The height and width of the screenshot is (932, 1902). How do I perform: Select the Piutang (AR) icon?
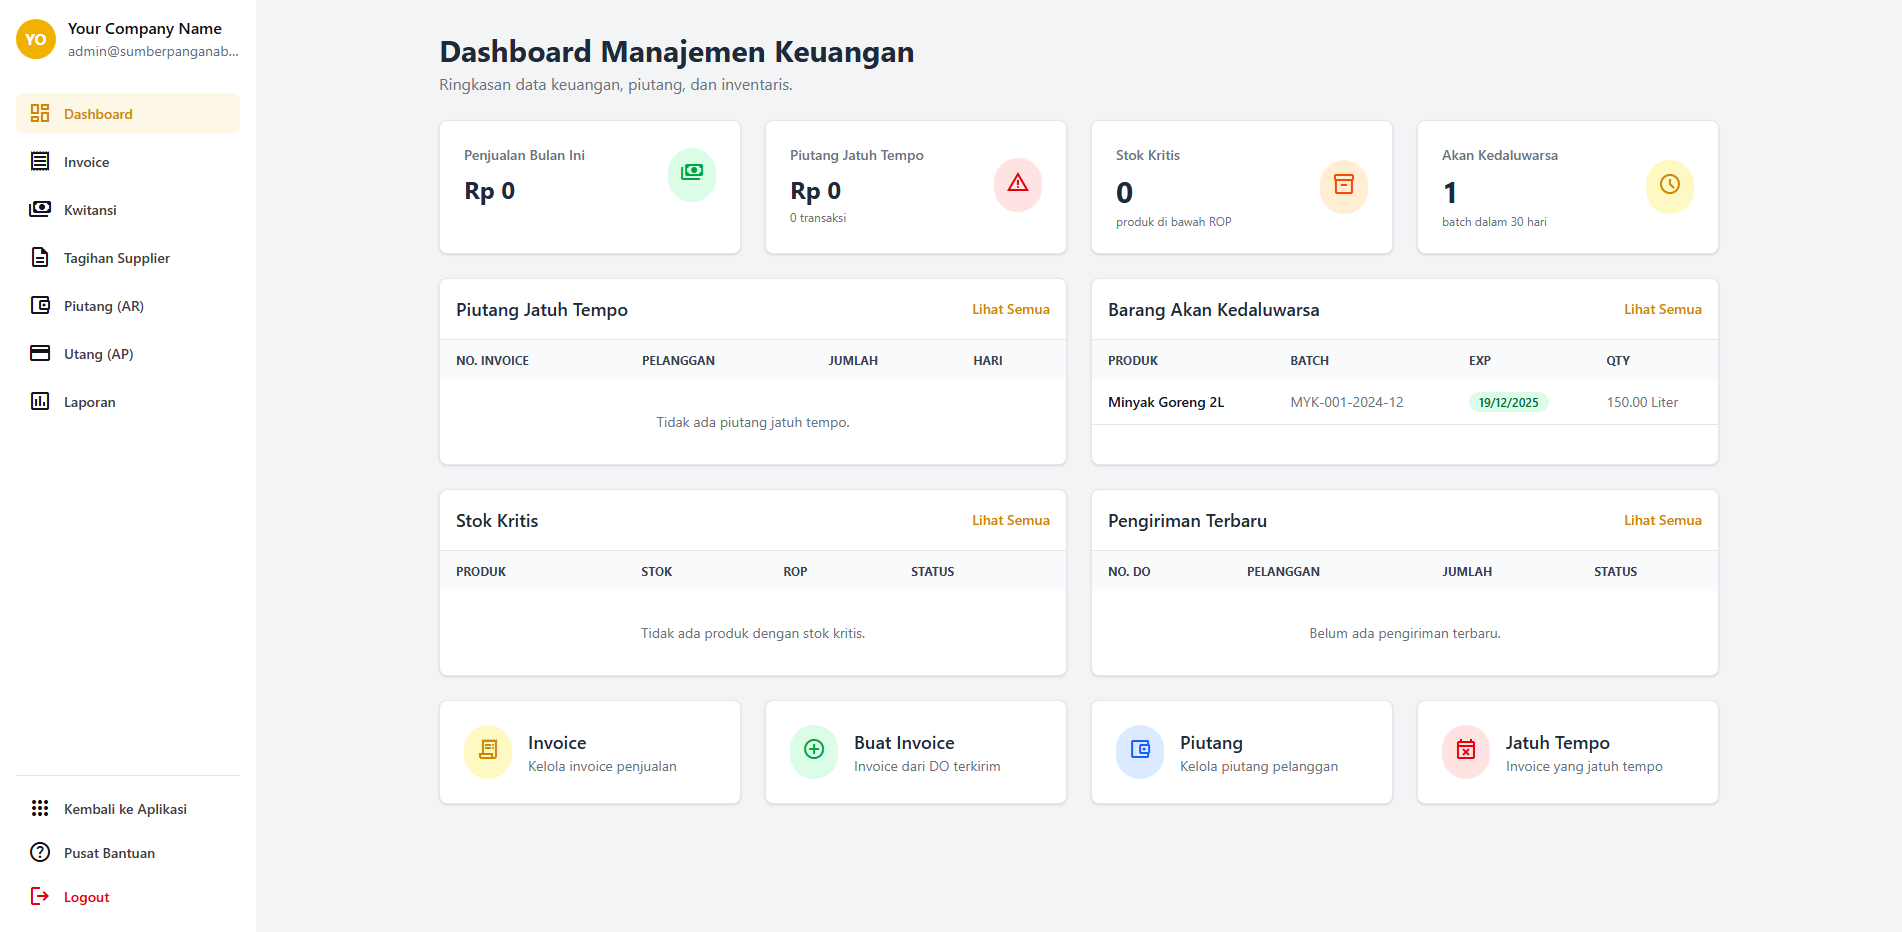39,305
